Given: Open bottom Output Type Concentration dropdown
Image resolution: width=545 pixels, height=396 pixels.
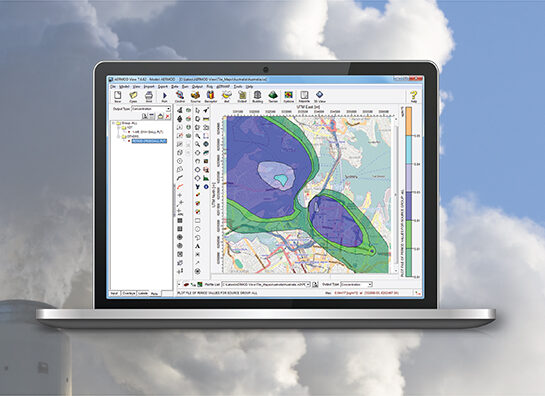Looking at the screenshot, I should (357, 284).
